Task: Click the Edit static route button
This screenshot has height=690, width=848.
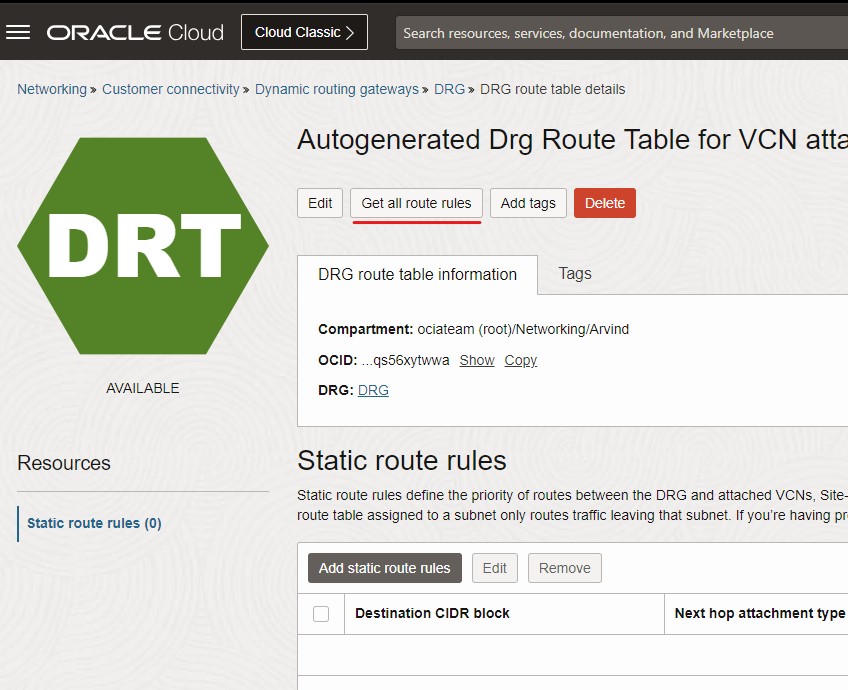Action: (x=495, y=568)
